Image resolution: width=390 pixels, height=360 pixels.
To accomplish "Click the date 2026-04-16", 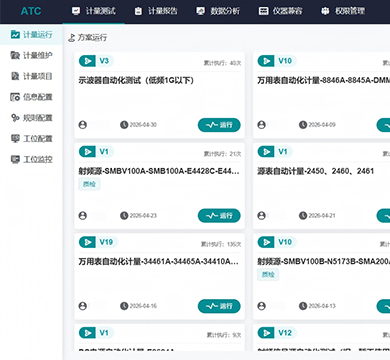I will coord(143,306).
